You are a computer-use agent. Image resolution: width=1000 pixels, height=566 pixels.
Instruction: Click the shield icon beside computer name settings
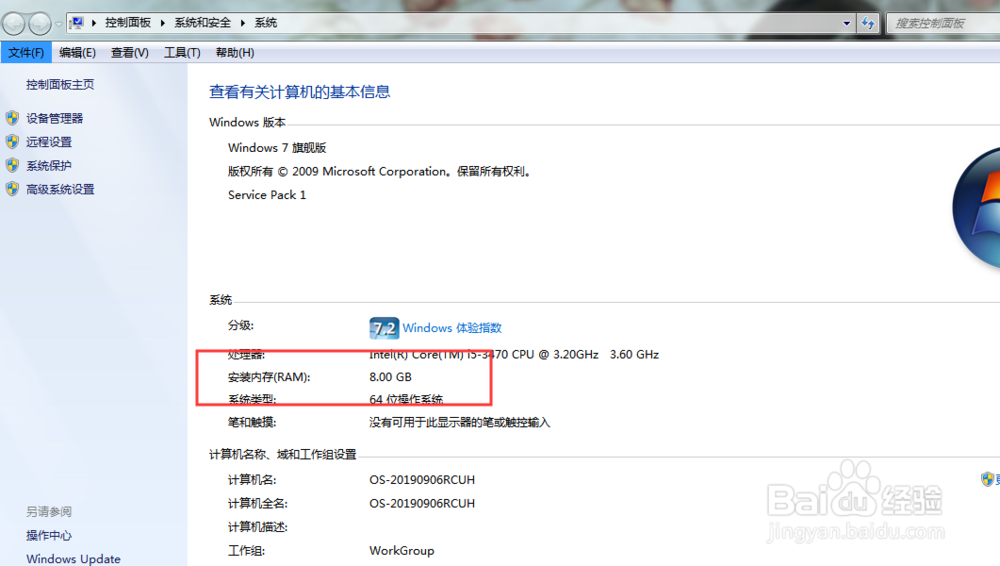pos(987,479)
